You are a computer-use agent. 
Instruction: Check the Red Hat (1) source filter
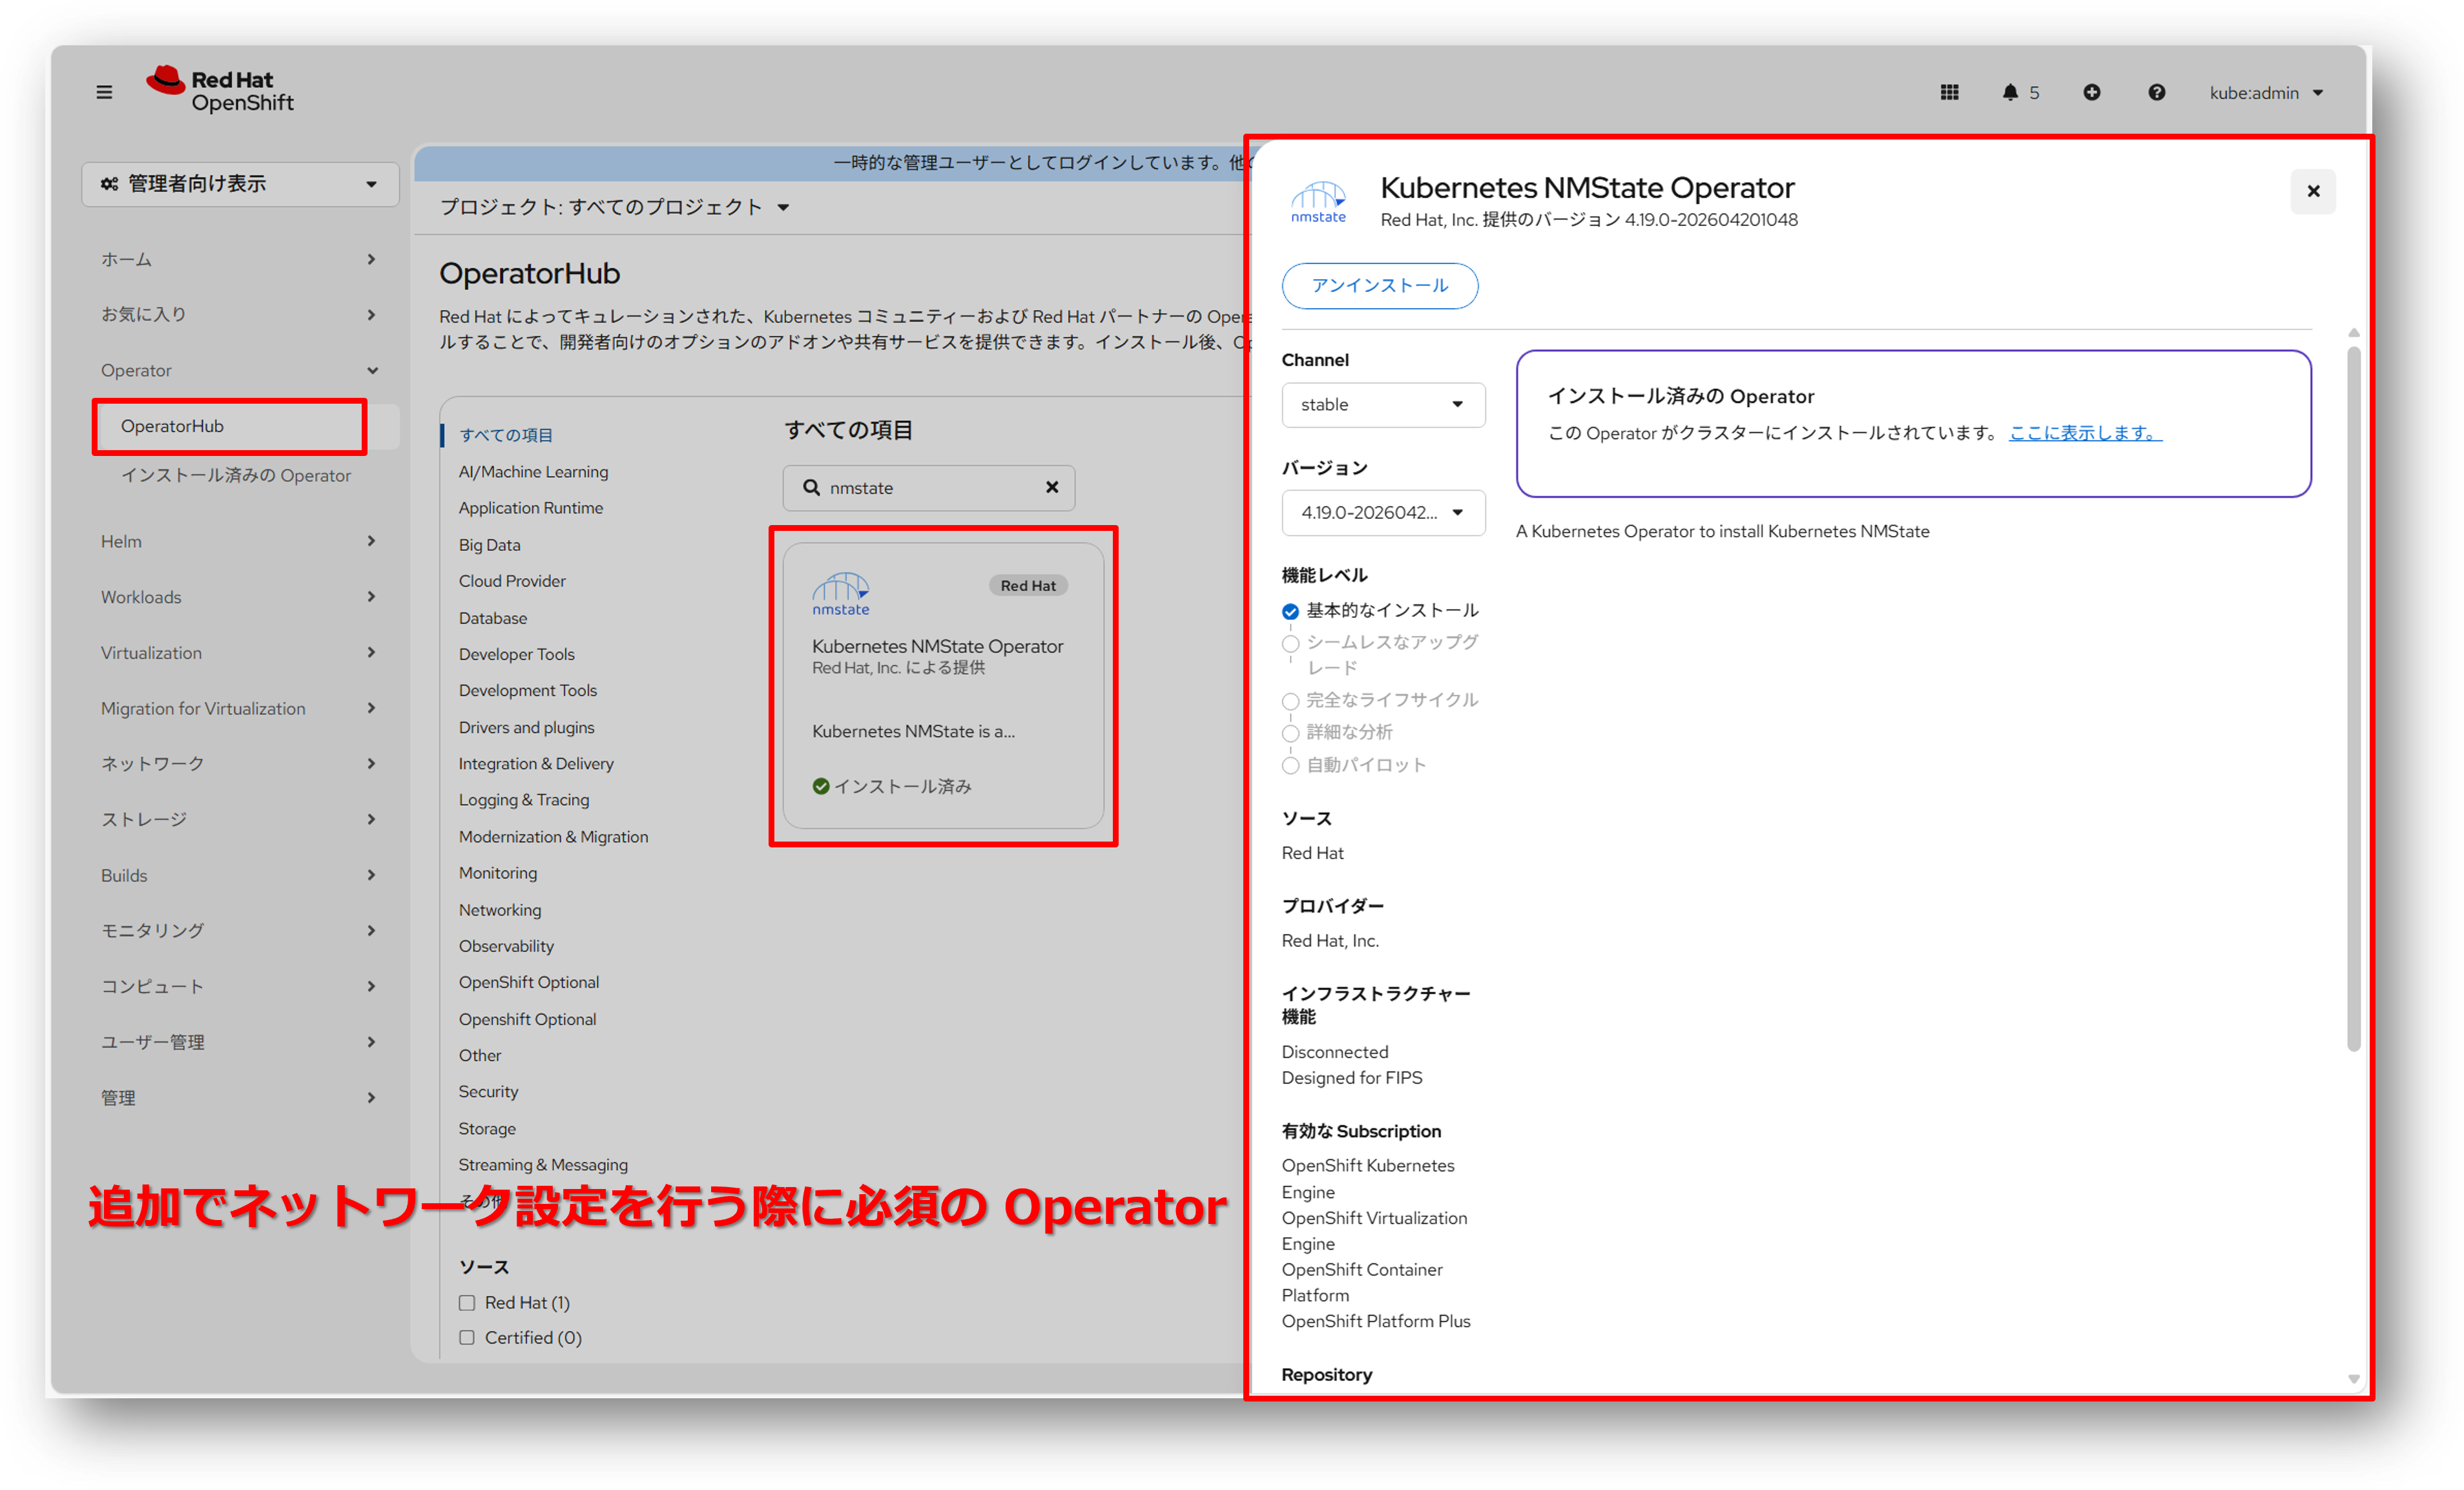point(467,1302)
